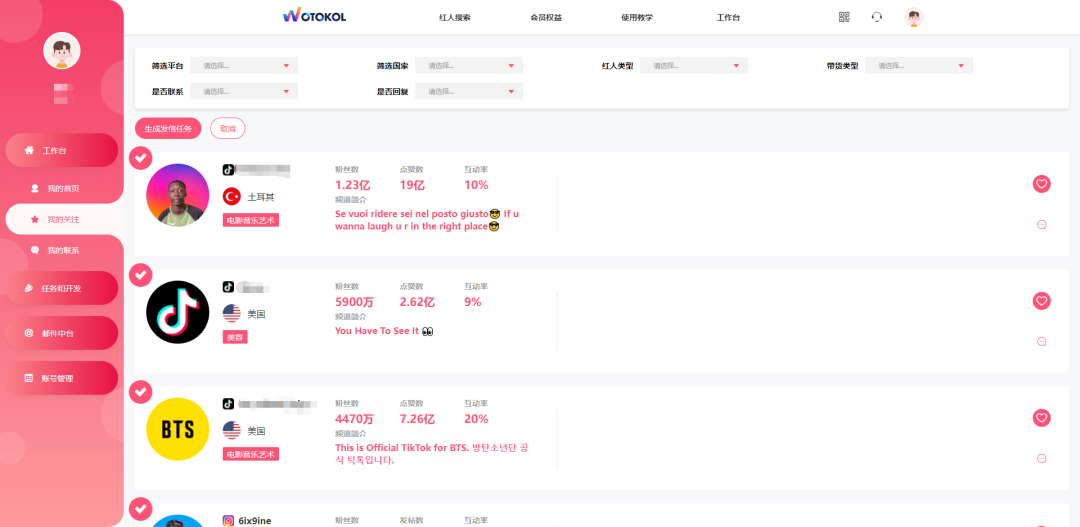Open the 筛选平台 dropdown
The width and height of the screenshot is (1080, 527).
pos(244,65)
